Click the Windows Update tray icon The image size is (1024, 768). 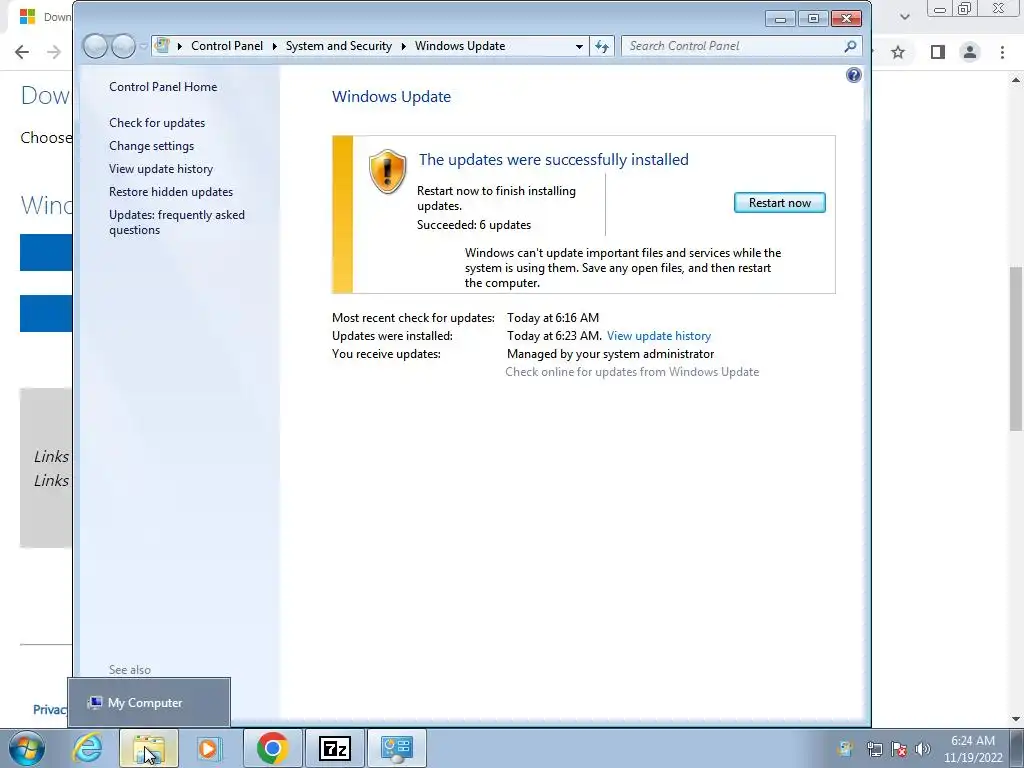[845, 749]
